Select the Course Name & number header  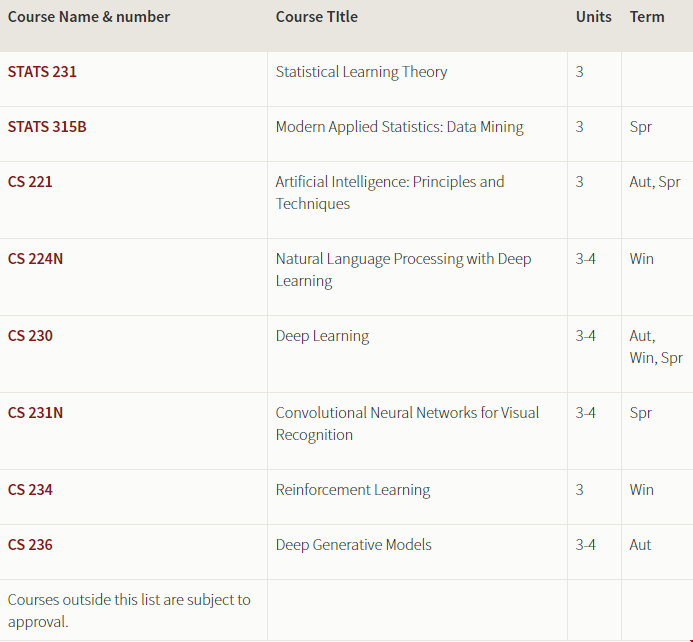(89, 17)
